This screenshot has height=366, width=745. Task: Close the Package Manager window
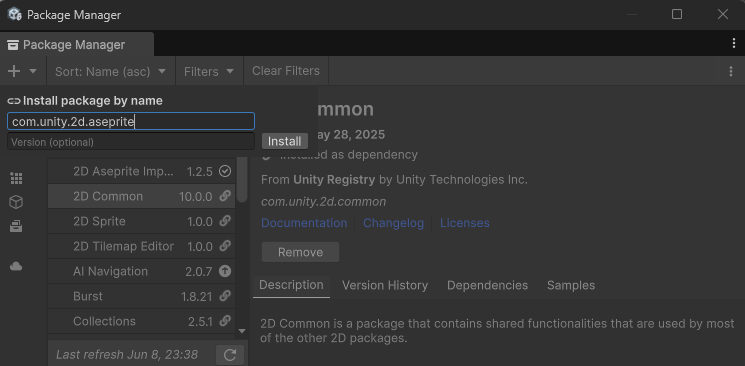tap(723, 14)
